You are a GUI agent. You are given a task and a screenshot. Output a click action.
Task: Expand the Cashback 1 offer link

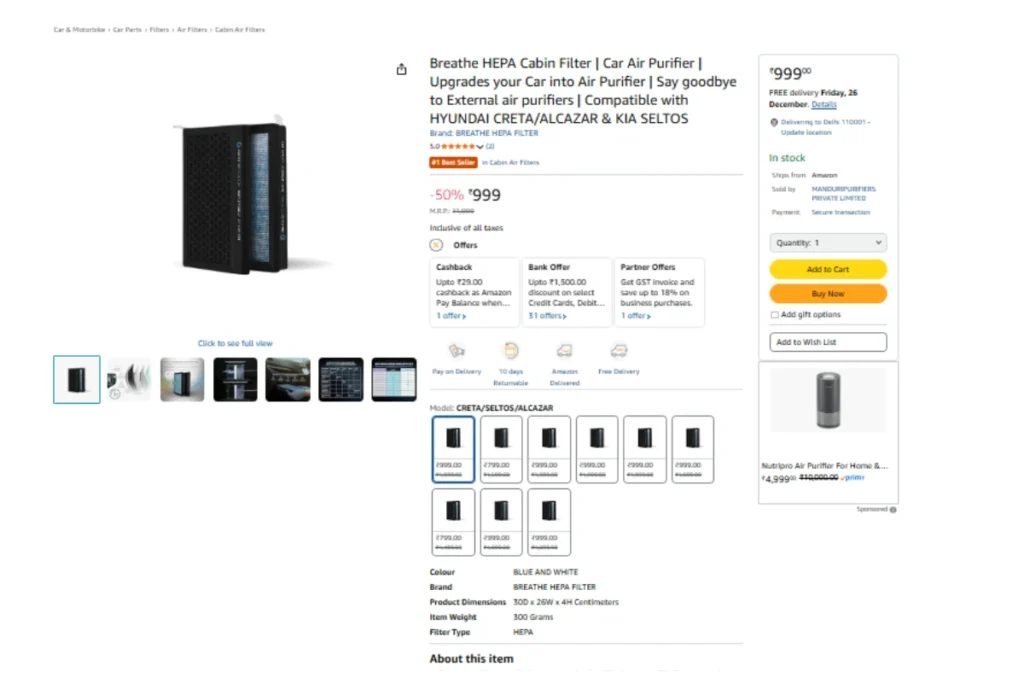451,316
